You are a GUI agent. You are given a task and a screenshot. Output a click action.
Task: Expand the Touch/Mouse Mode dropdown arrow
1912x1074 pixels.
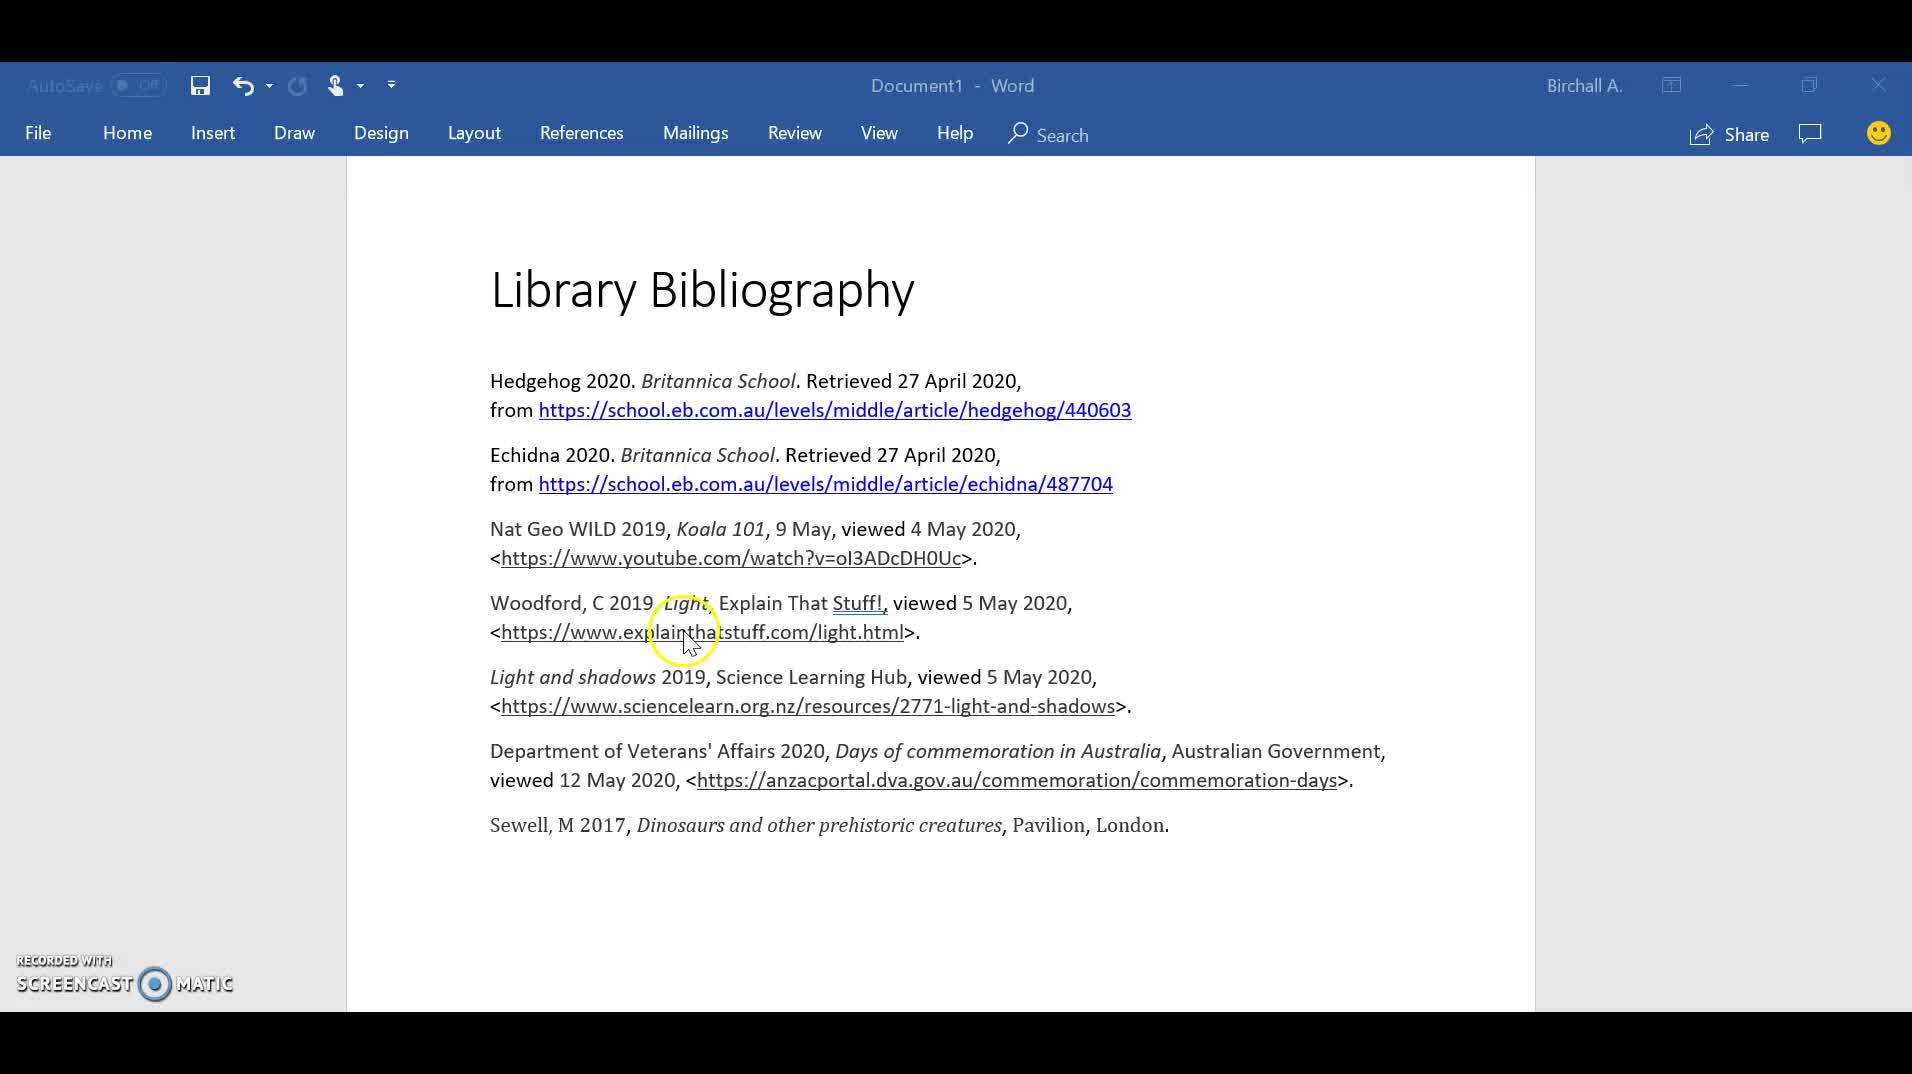[x=360, y=86]
